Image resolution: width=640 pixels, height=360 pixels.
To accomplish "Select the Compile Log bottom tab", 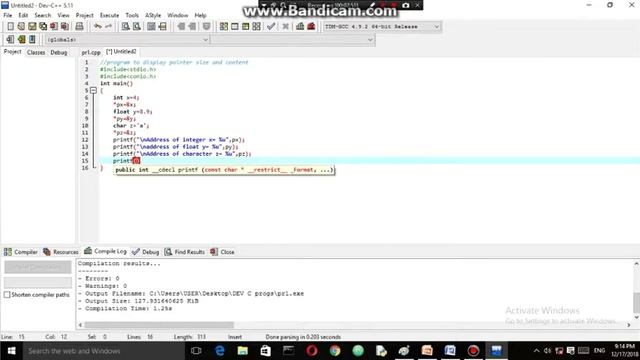I will [x=105, y=251].
